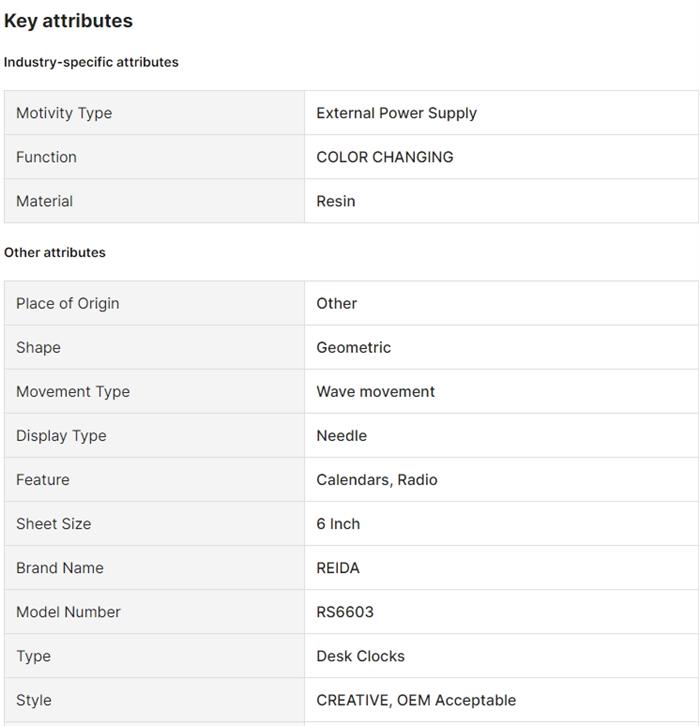
Task: Select the Needle display value
Action: [341, 436]
